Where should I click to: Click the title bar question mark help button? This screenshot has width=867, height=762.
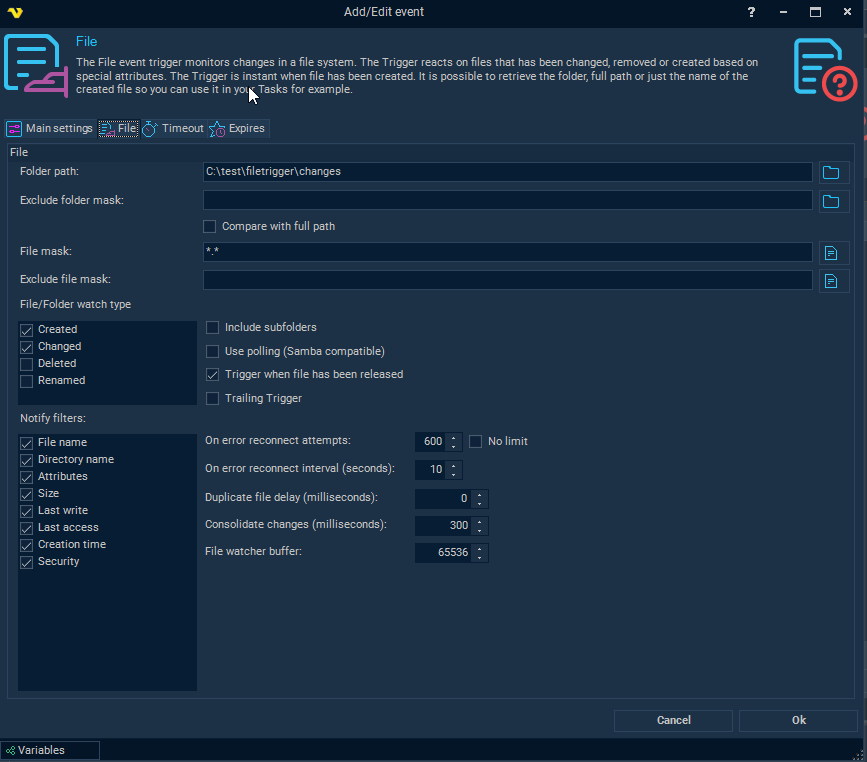point(751,12)
